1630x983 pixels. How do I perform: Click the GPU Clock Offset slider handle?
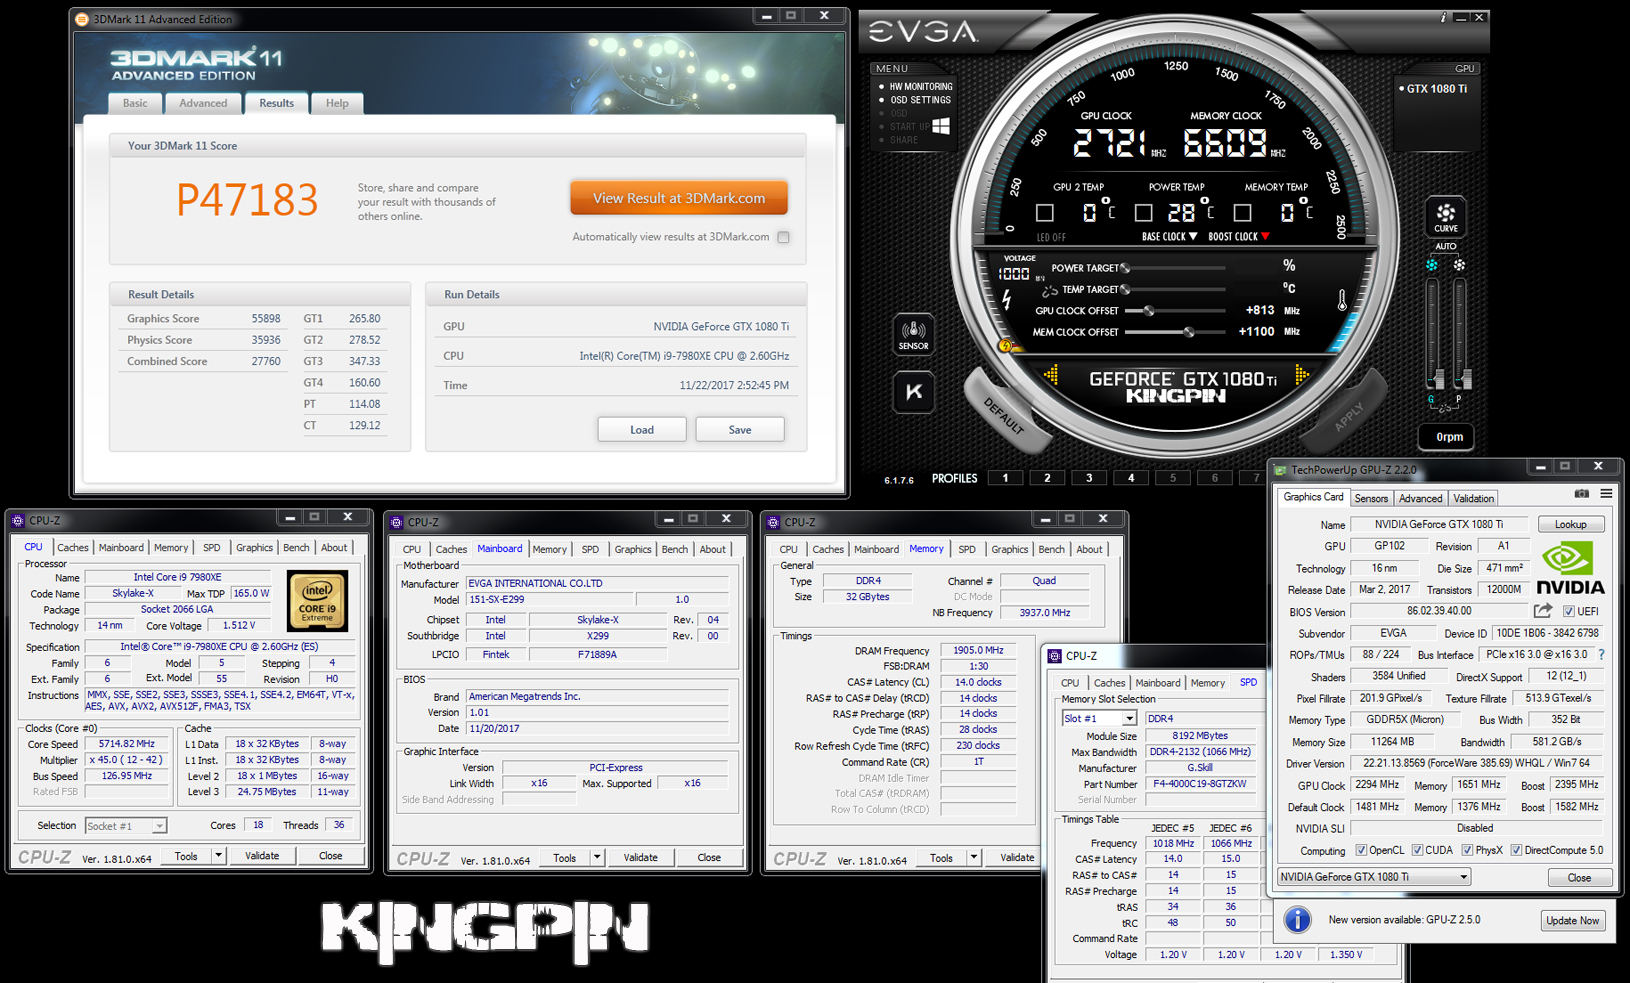point(1149,311)
